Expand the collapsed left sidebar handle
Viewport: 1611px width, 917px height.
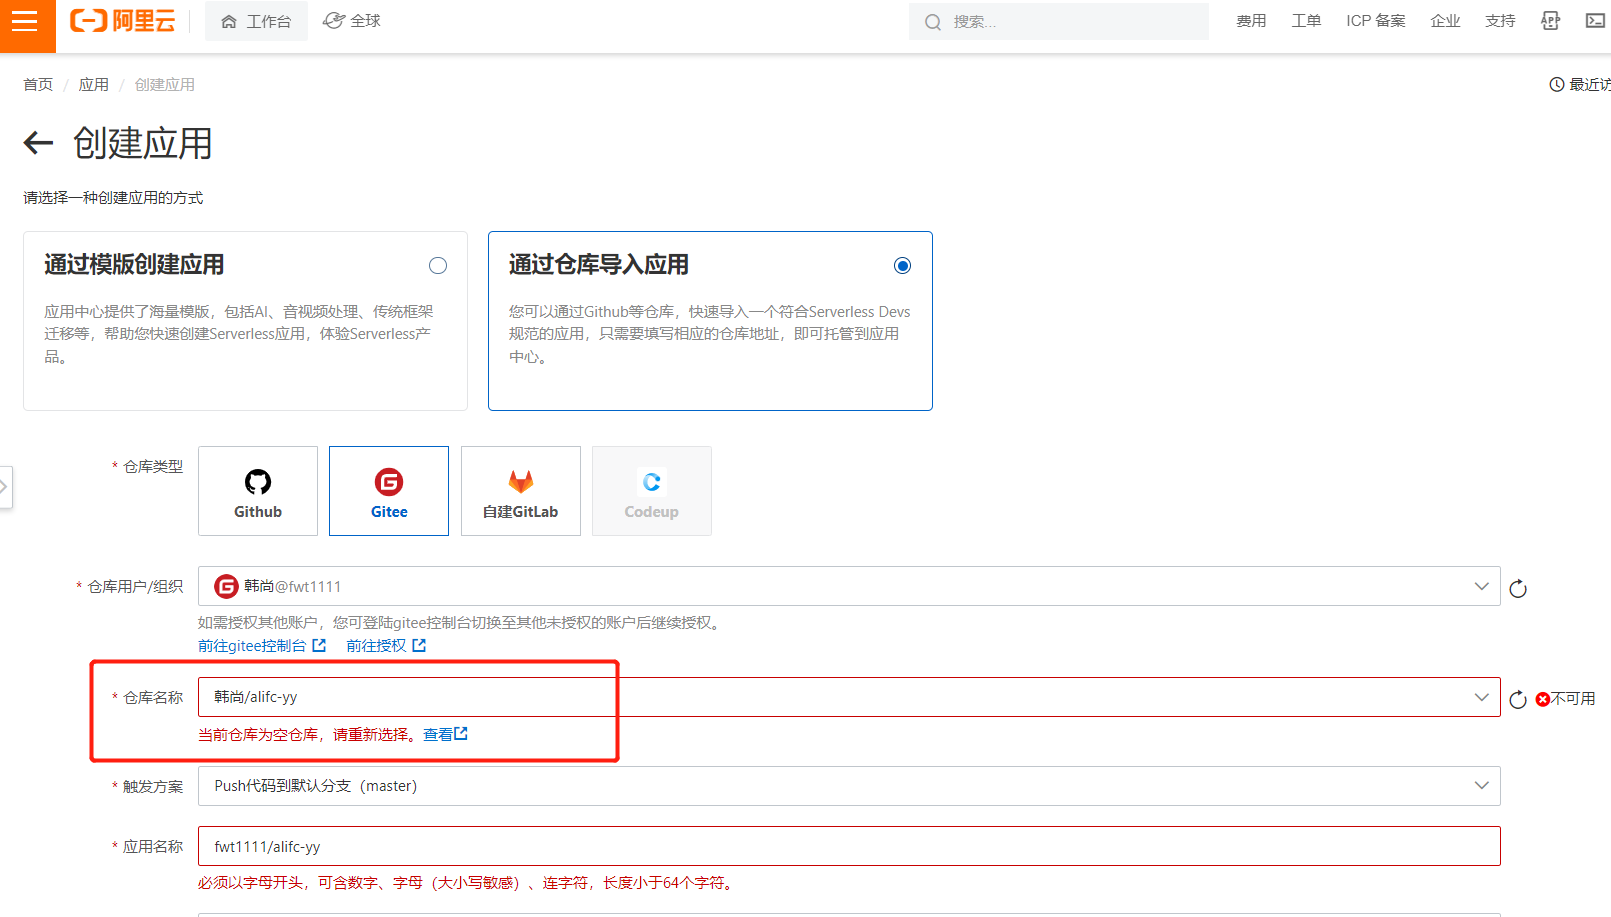[x=5, y=487]
